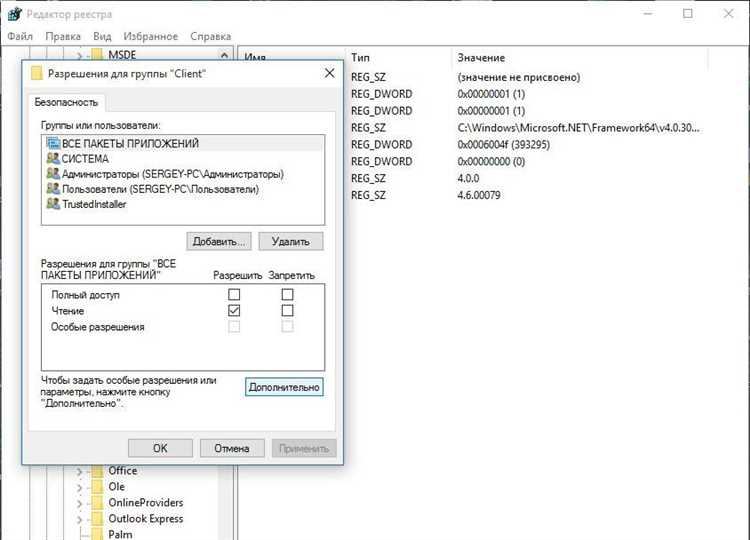Select the TrustedInstaller user icon
This screenshot has width=750, height=540.
point(52,204)
